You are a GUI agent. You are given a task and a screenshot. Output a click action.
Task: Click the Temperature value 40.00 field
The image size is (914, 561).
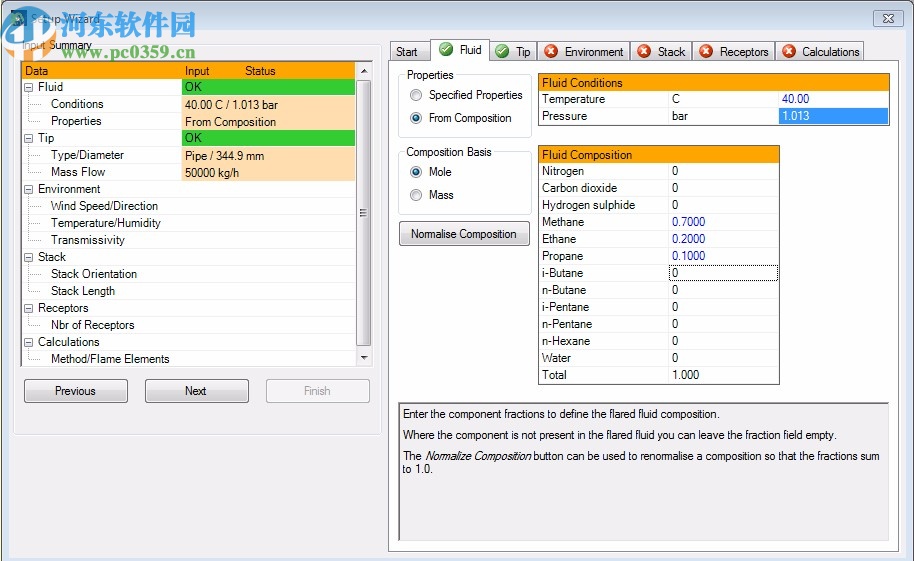(x=834, y=99)
